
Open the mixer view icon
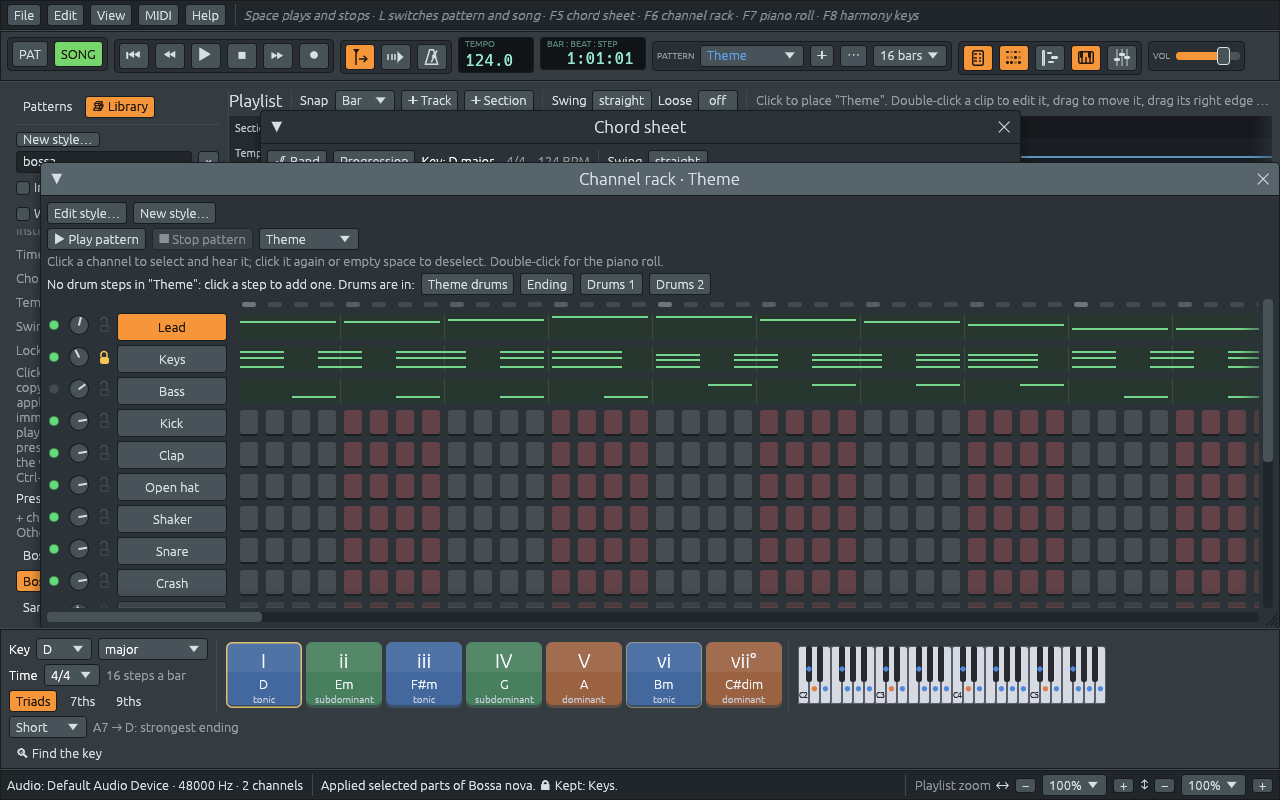[1121, 57]
